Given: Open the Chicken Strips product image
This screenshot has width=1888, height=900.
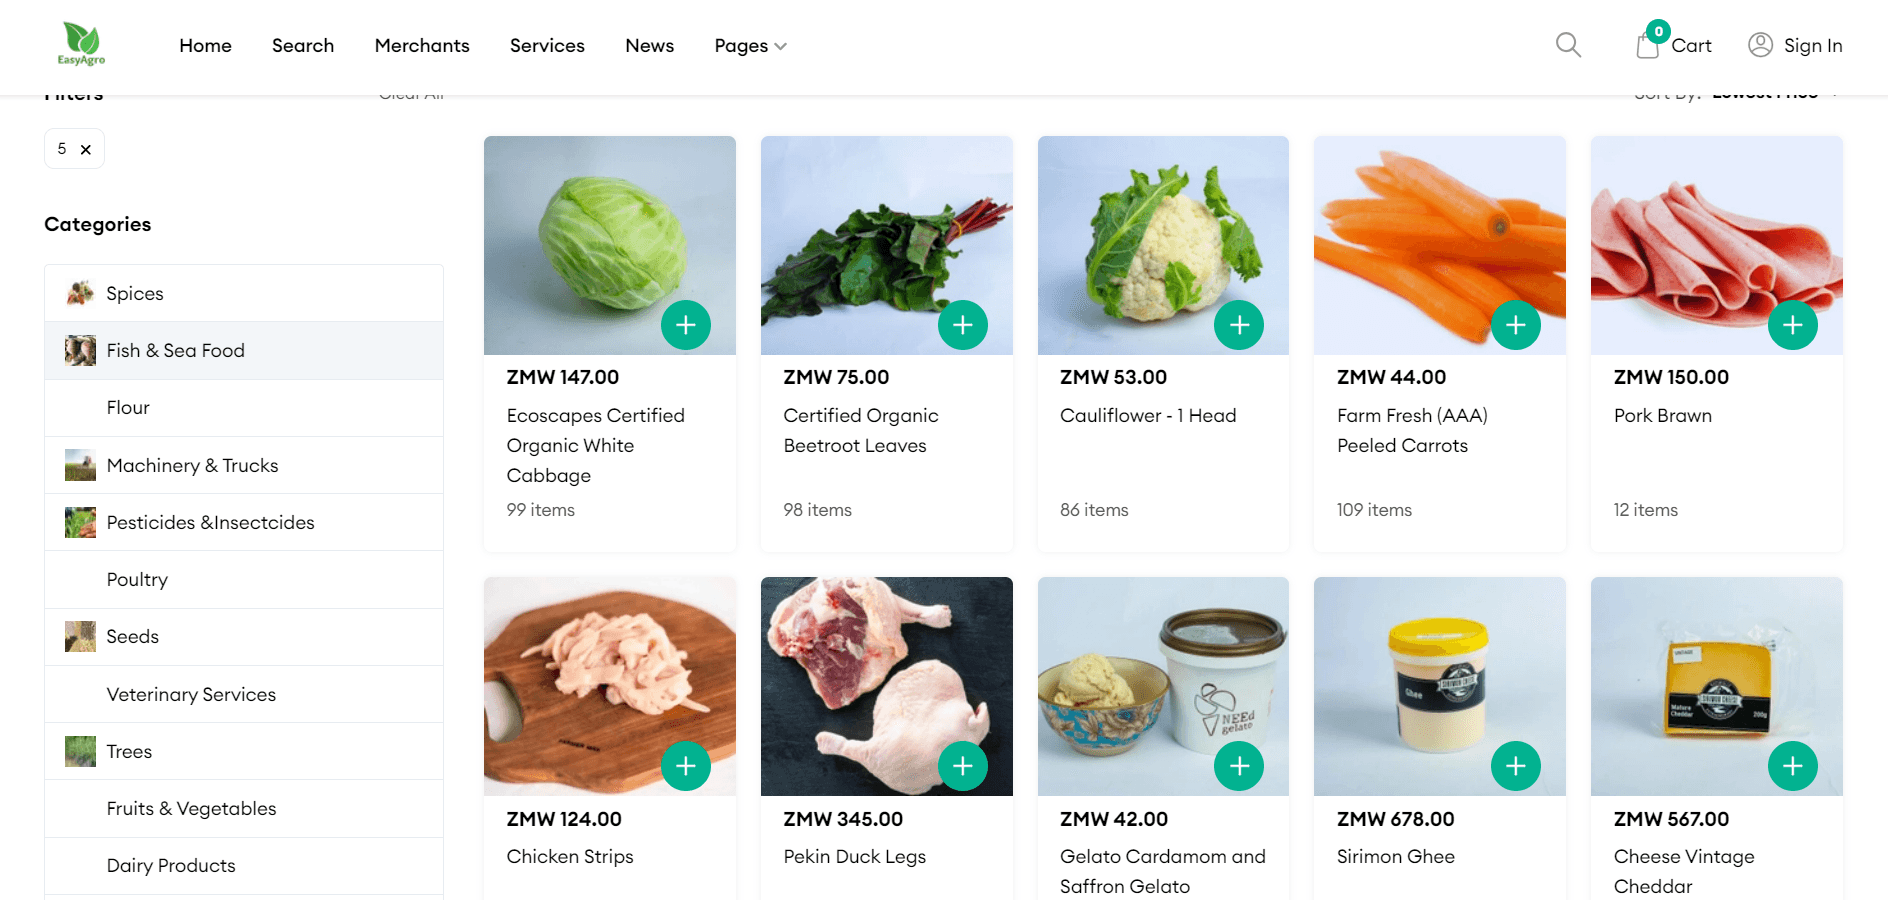Looking at the screenshot, I should coord(610,686).
